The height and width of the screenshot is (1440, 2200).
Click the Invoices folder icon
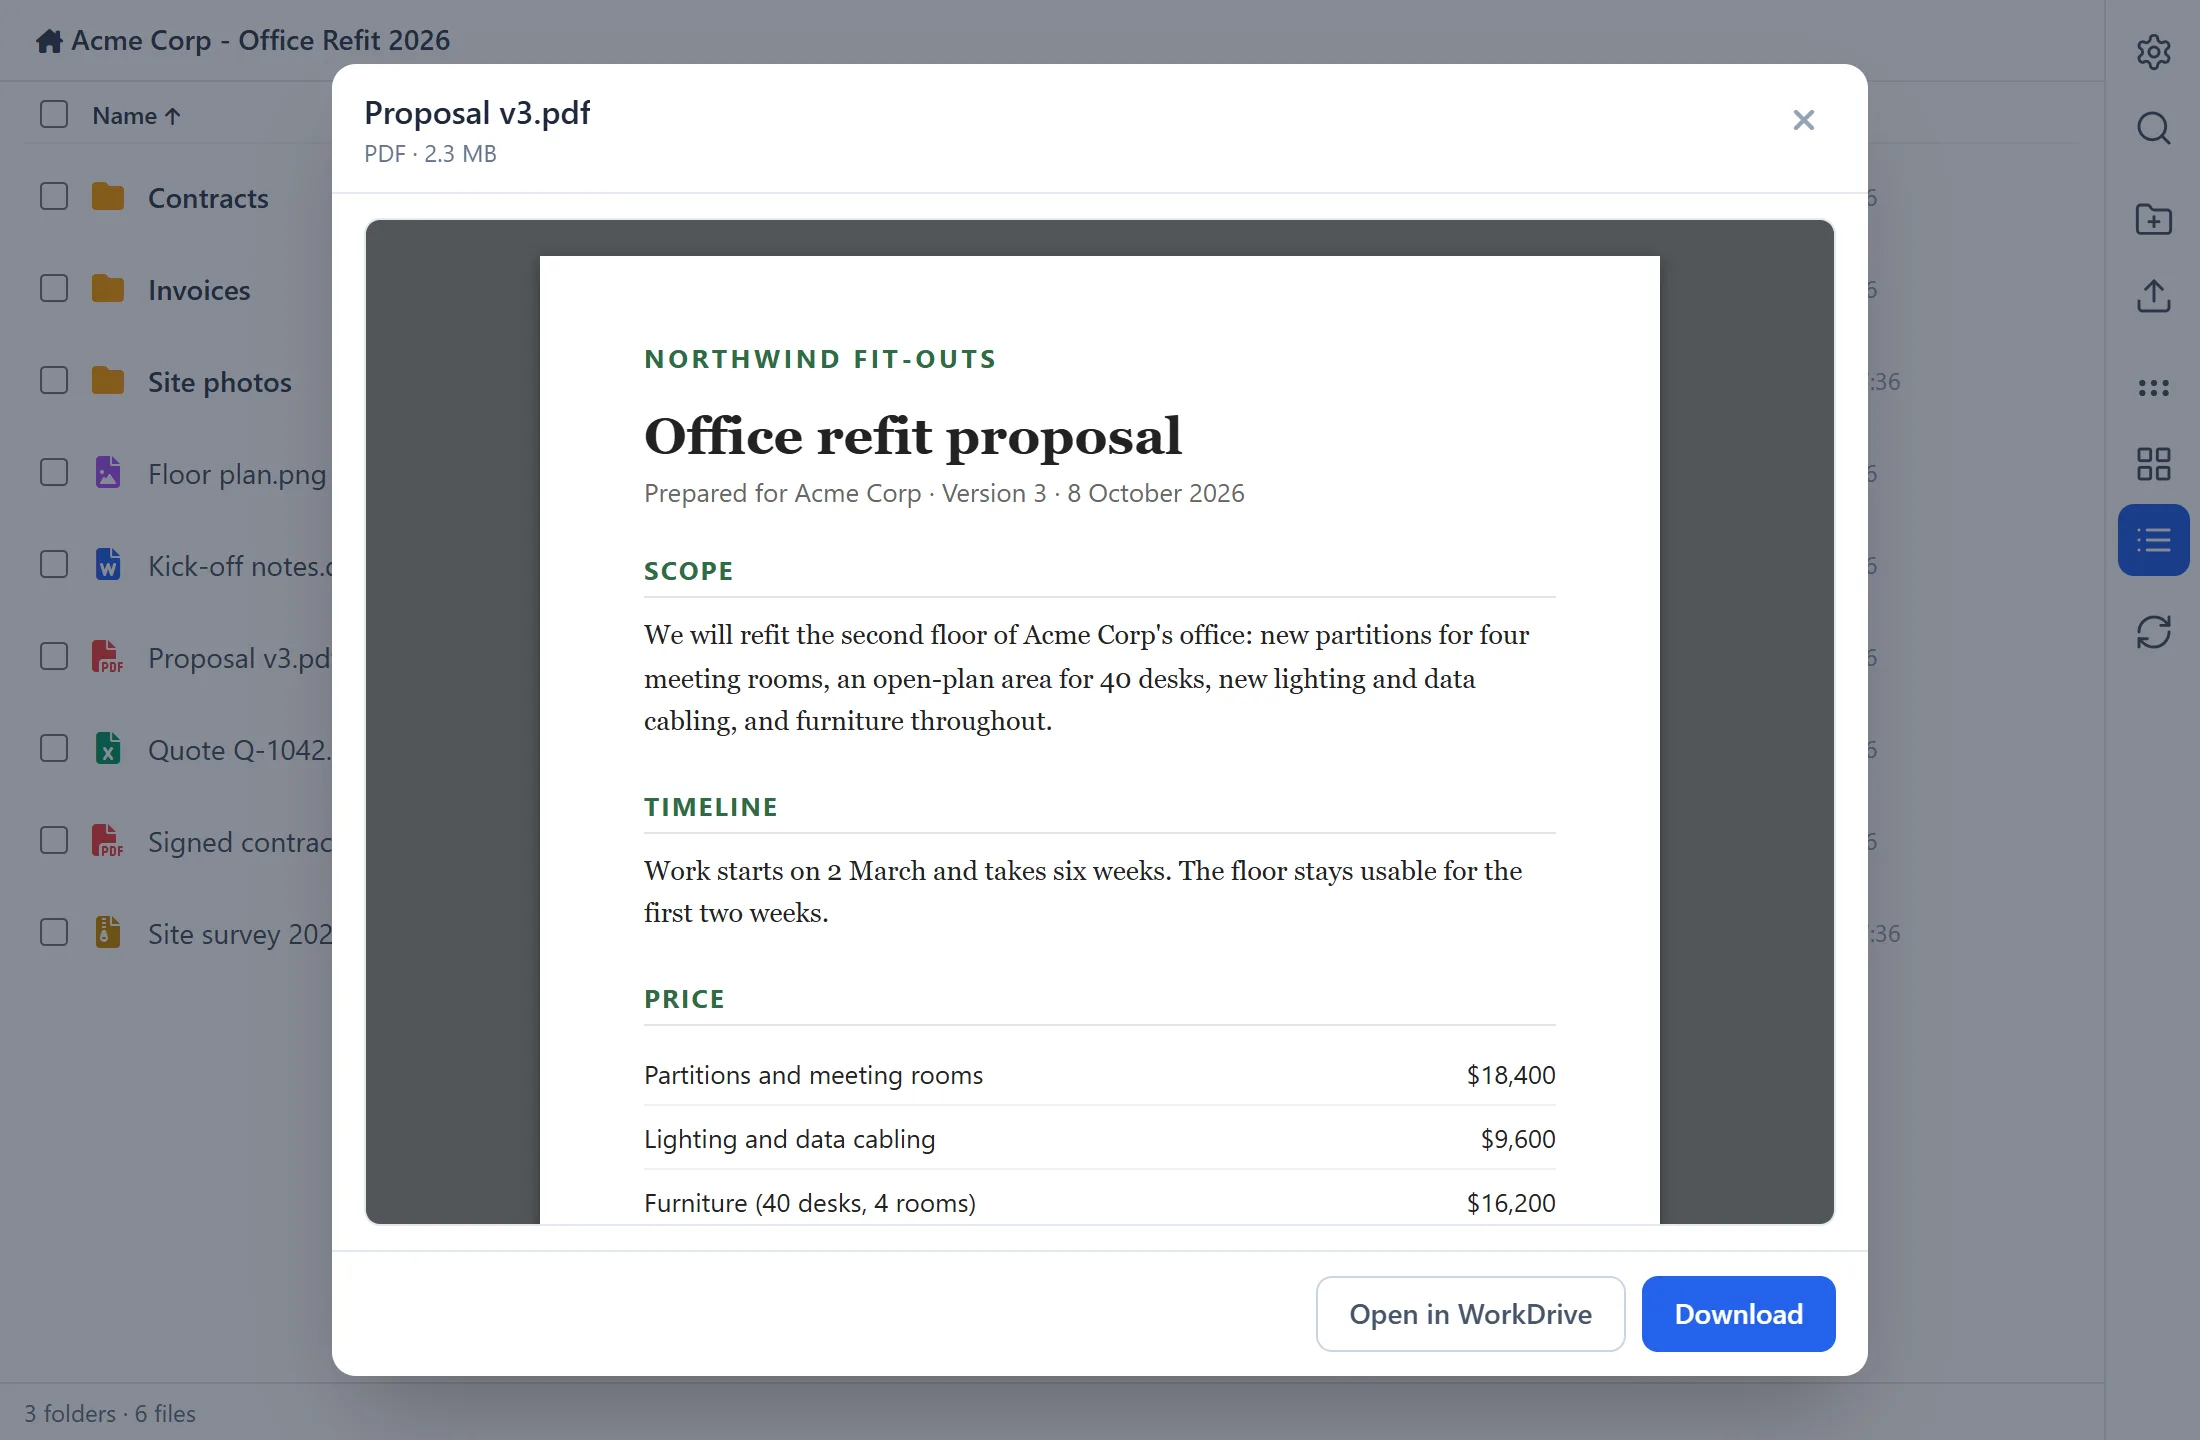click(108, 289)
